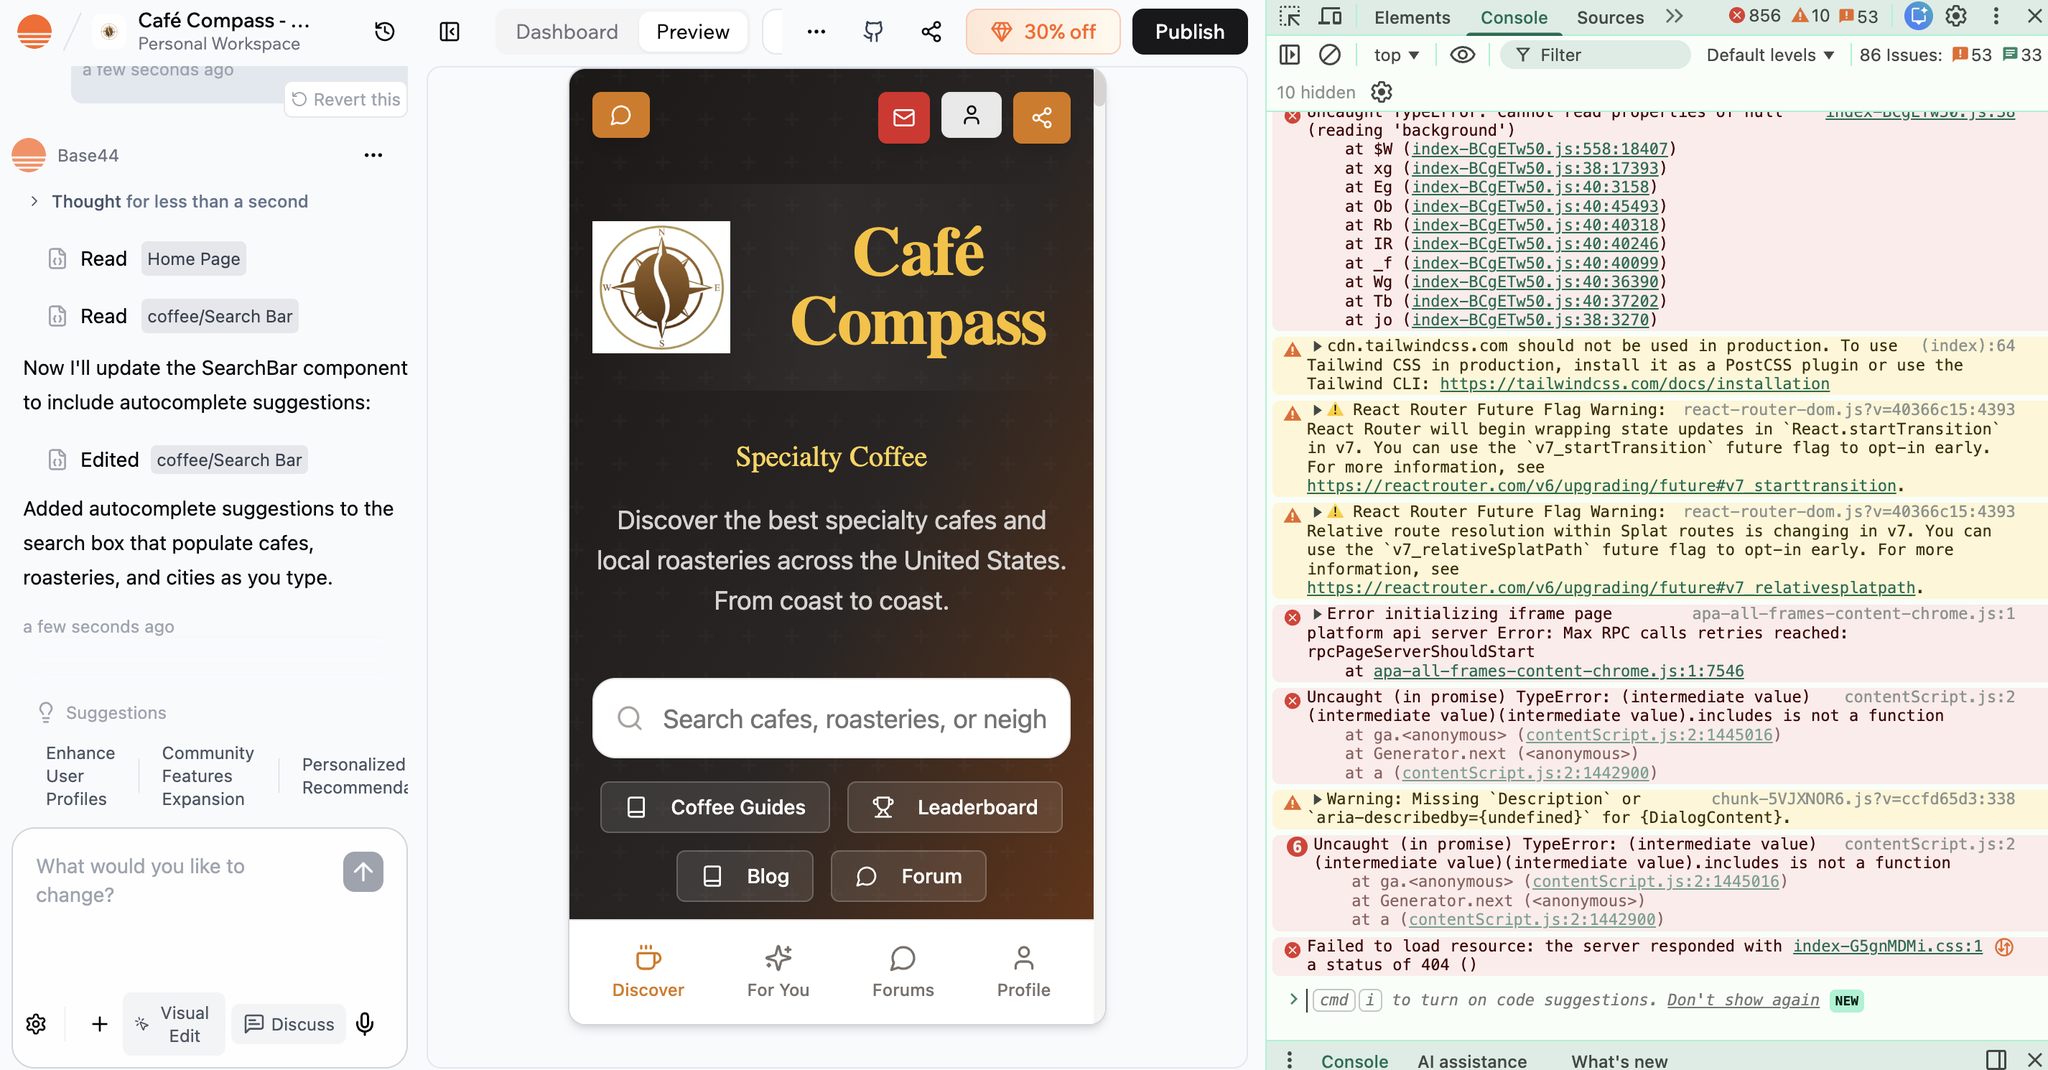Clear the console with the ban icon

[x=1329, y=55]
